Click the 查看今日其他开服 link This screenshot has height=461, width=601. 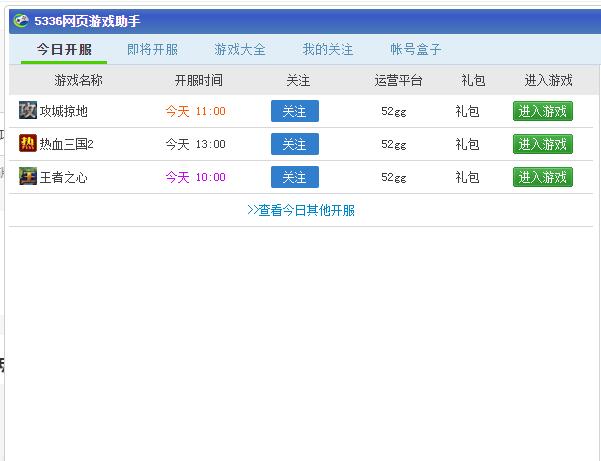[x=301, y=210]
